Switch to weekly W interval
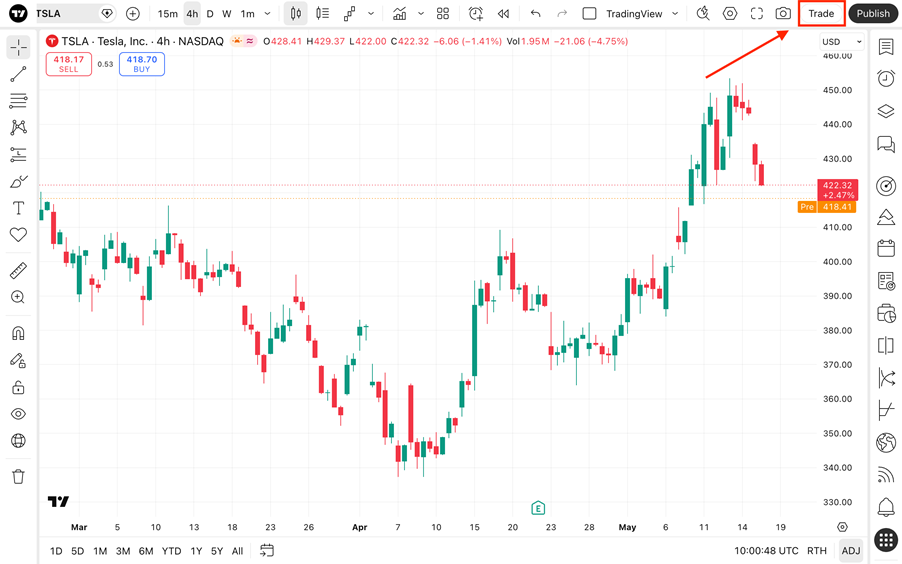 click(x=227, y=14)
